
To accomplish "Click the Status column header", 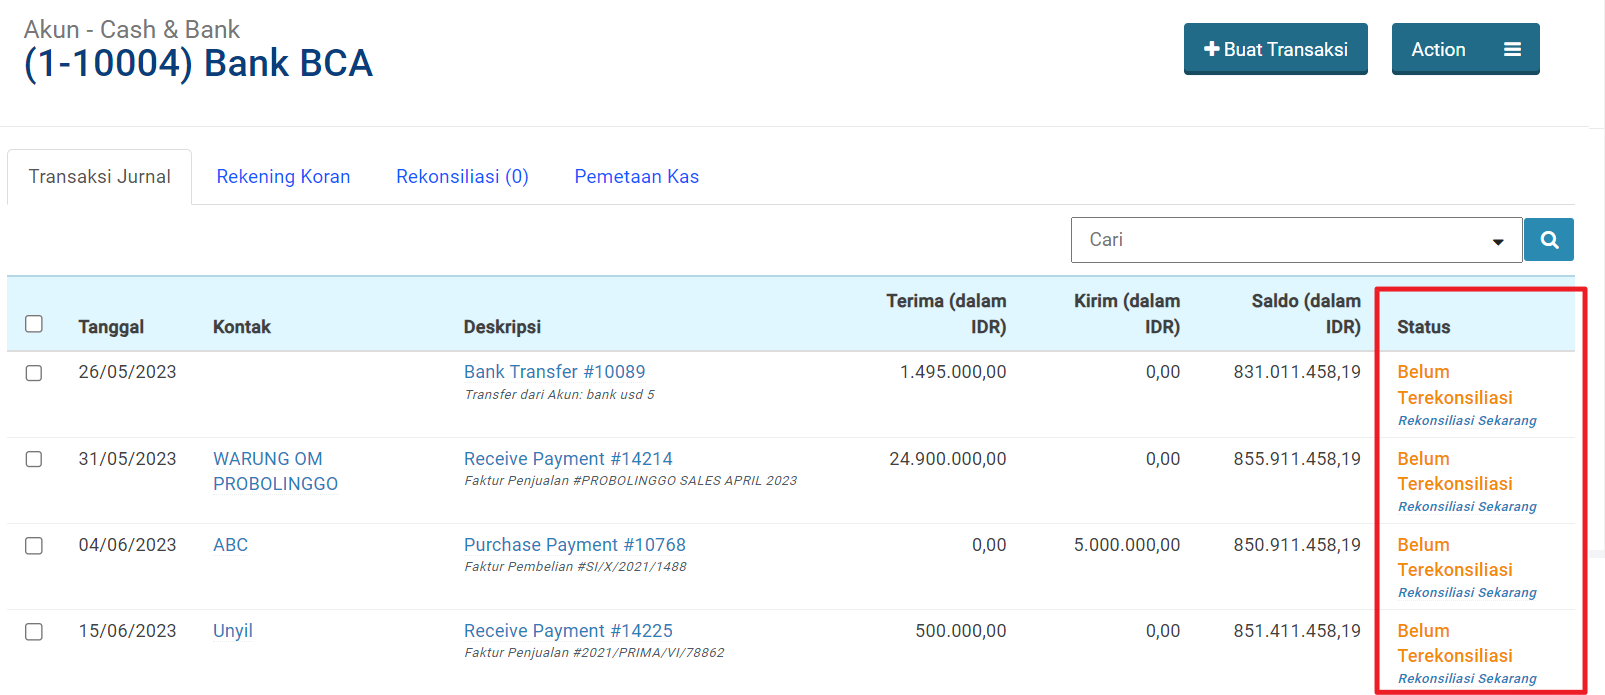I will click(x=1424, y=327).
